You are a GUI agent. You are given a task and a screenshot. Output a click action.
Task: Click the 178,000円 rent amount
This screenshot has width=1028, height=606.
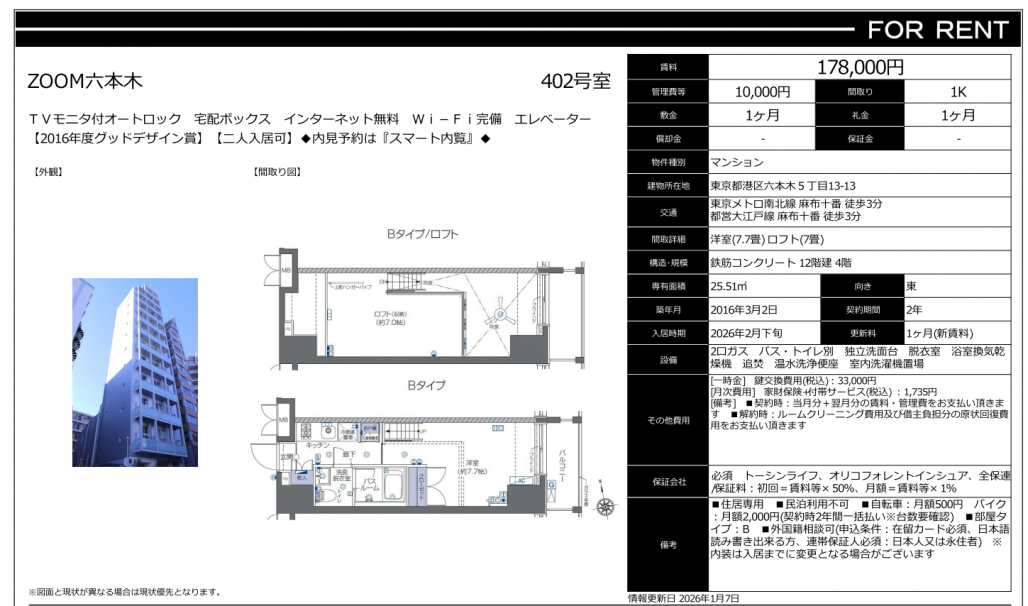[860, 67]
